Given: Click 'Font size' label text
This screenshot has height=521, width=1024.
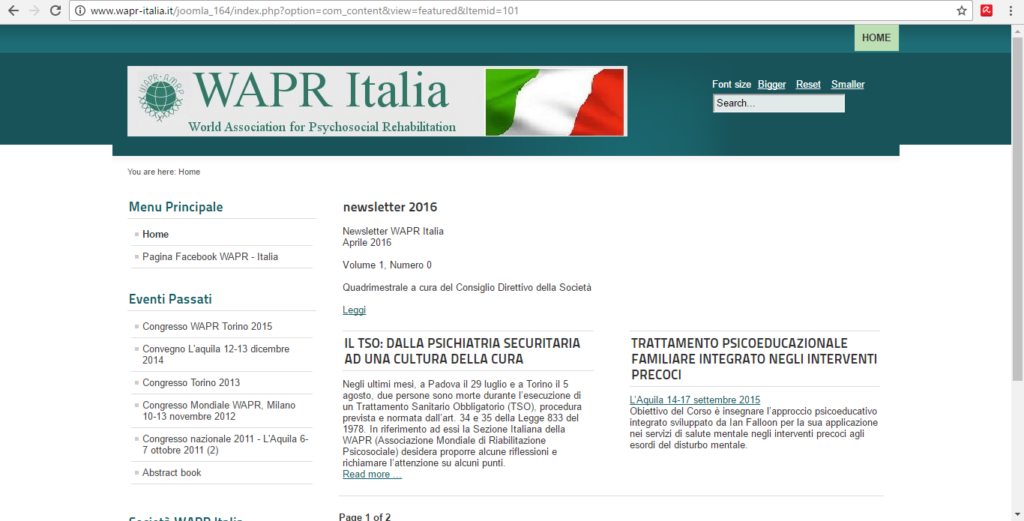Looking at the screenshot, I should coord(731,84).
